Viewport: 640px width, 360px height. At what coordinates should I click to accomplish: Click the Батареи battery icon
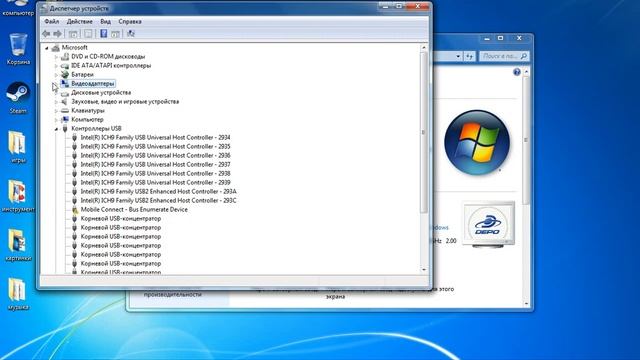[x=65, y=75]
